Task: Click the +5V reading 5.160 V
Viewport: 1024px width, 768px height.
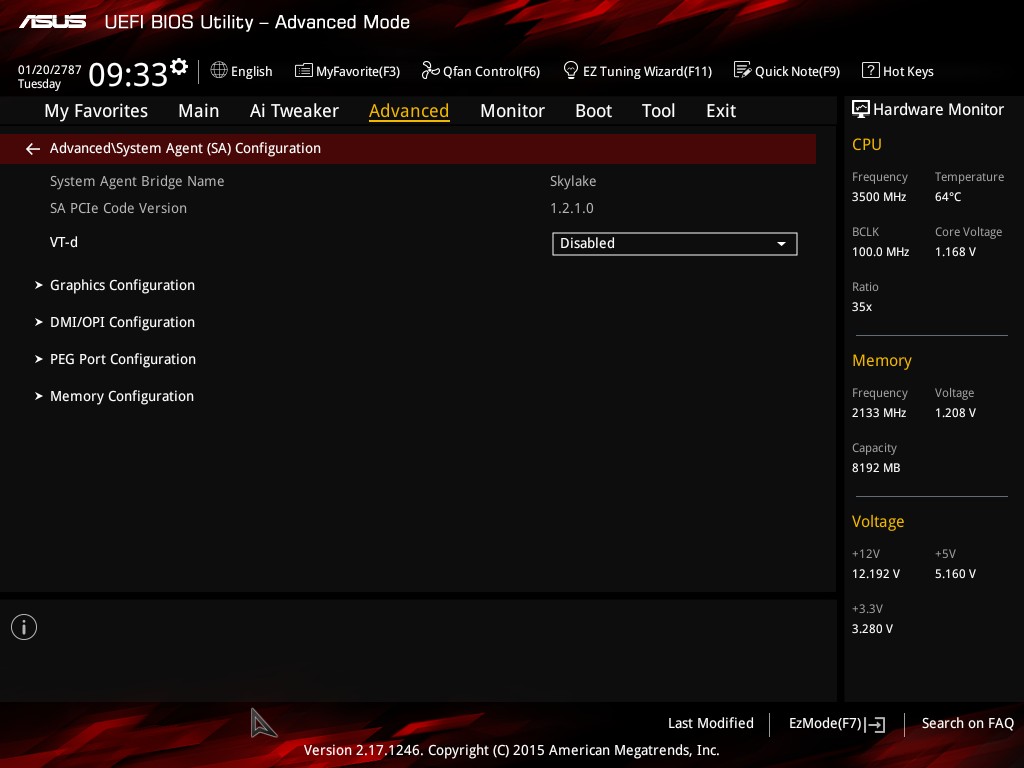Action: (x=955, y=573)
